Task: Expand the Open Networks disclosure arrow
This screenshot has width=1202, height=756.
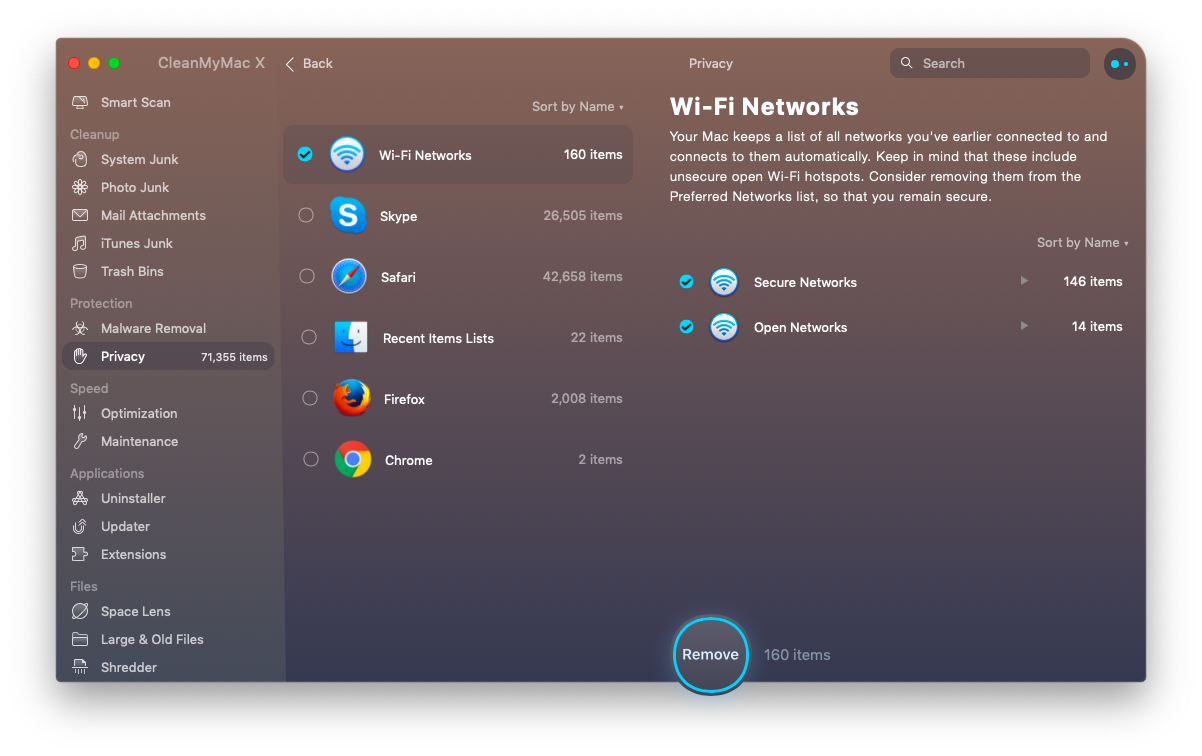Action: tap(1024, 326)
